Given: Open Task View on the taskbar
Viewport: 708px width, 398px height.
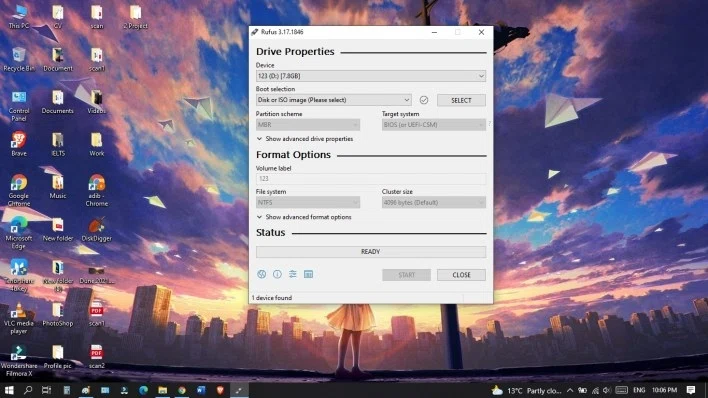Looking at the screenshot, I should tap(47, 390).
